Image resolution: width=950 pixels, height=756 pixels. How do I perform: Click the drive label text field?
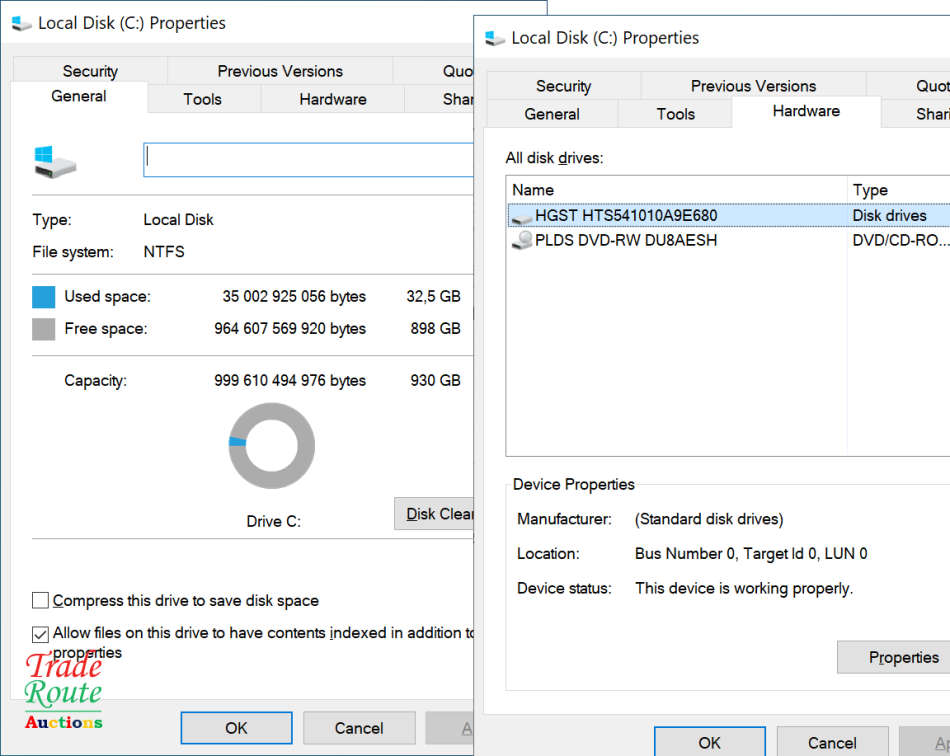[x=308, y=160]
